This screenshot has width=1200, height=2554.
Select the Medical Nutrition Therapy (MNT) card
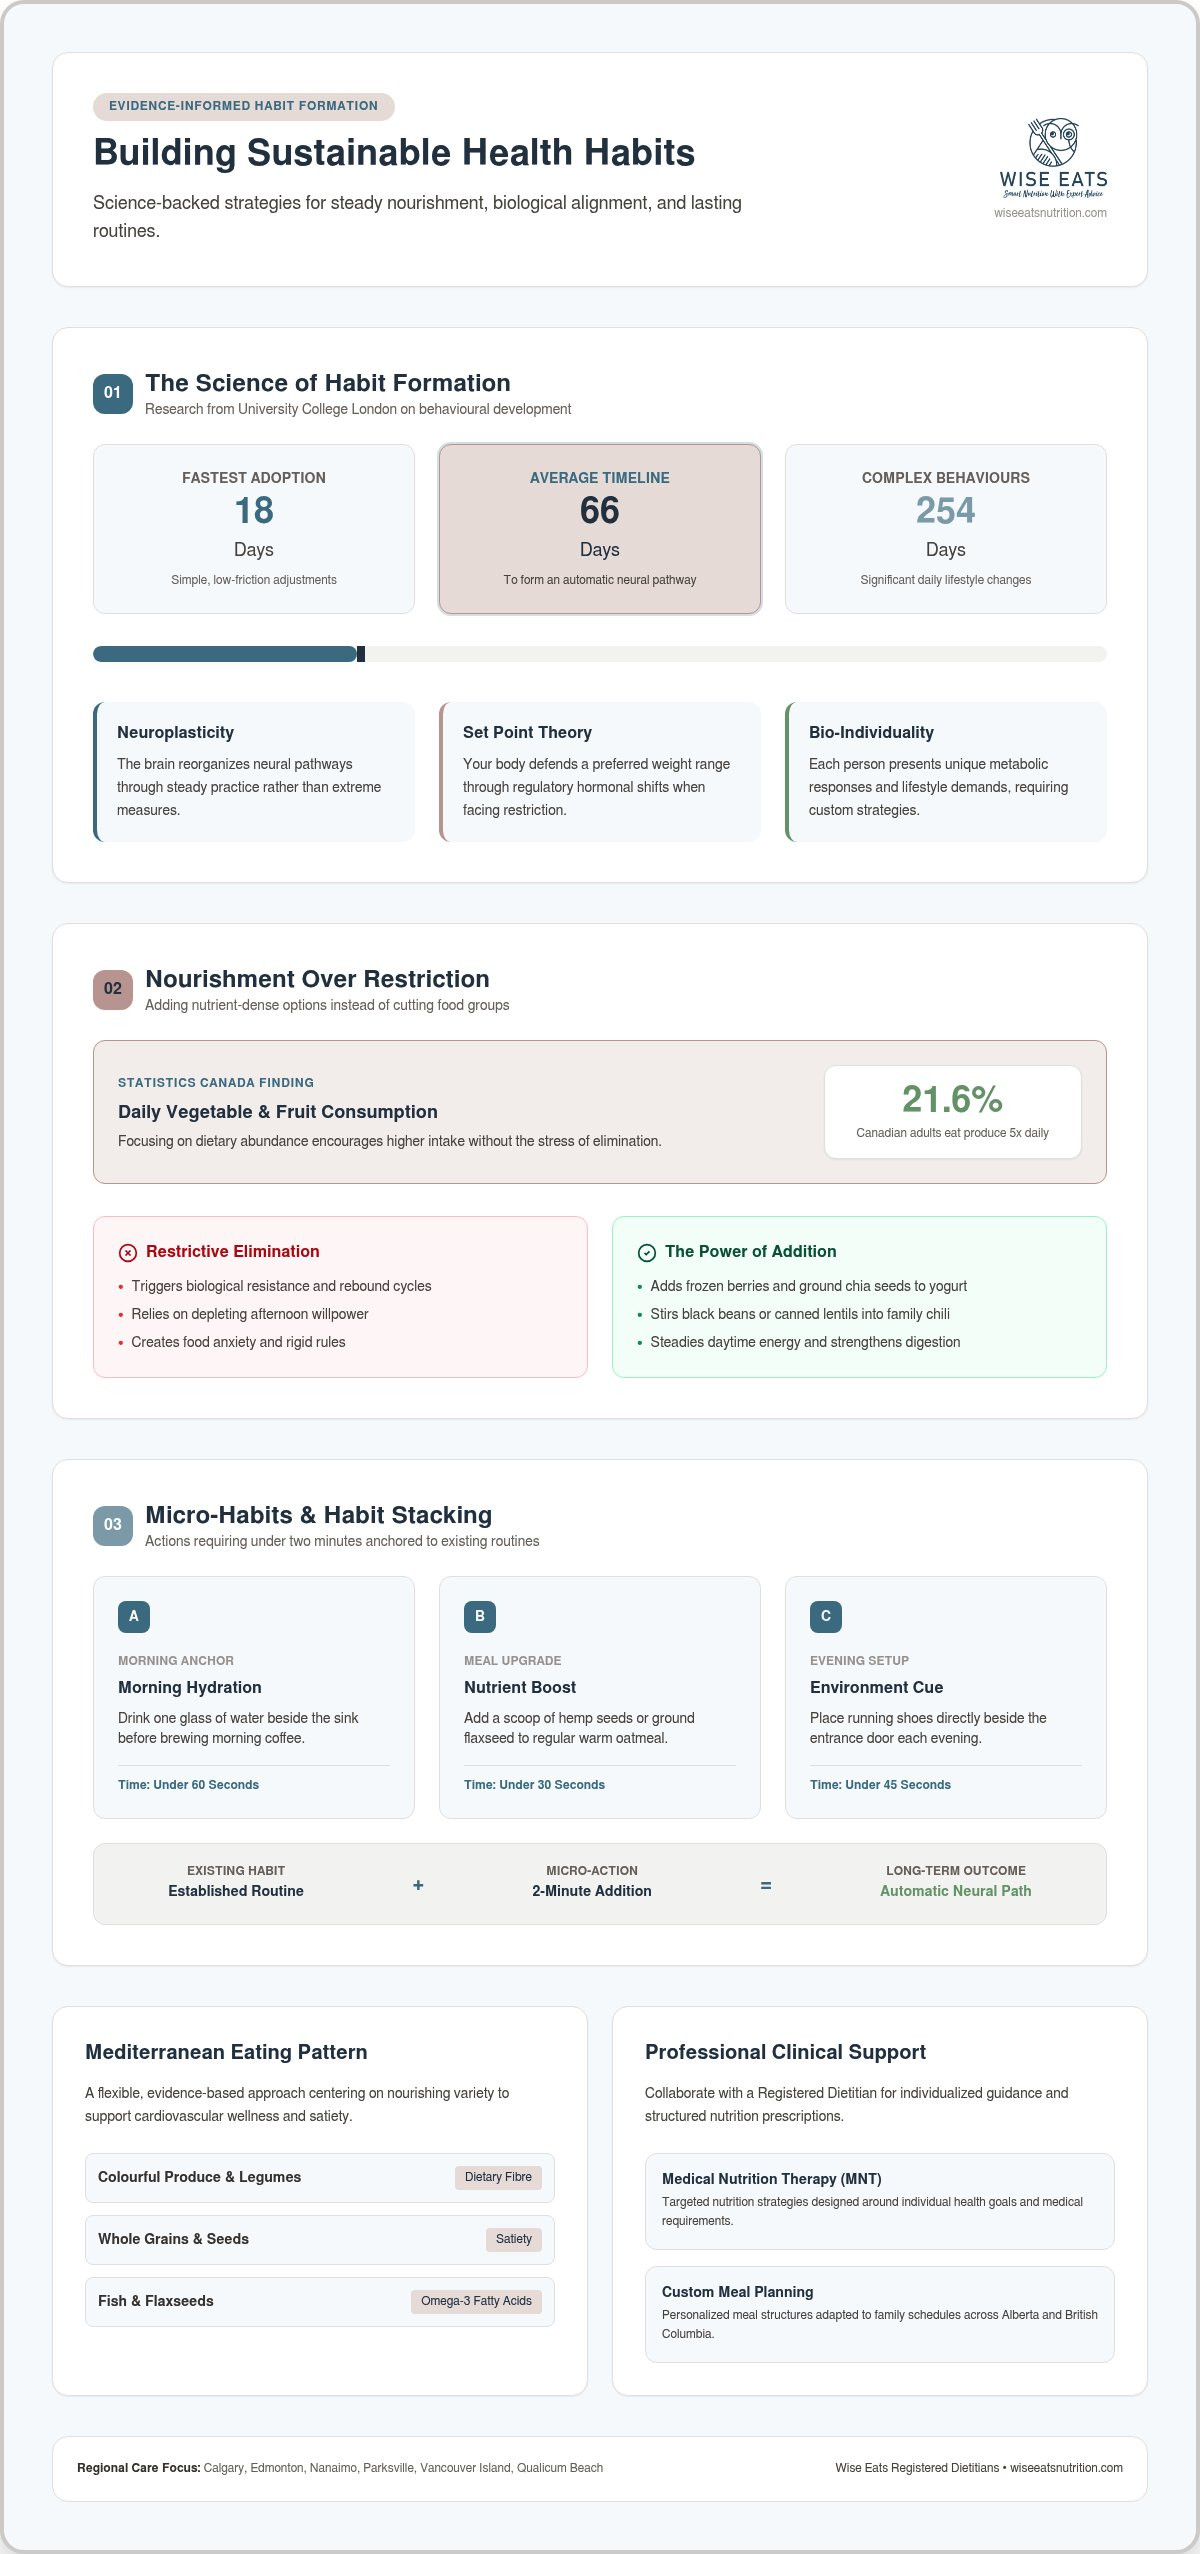pyautogui.click(x=880, y=2201)
